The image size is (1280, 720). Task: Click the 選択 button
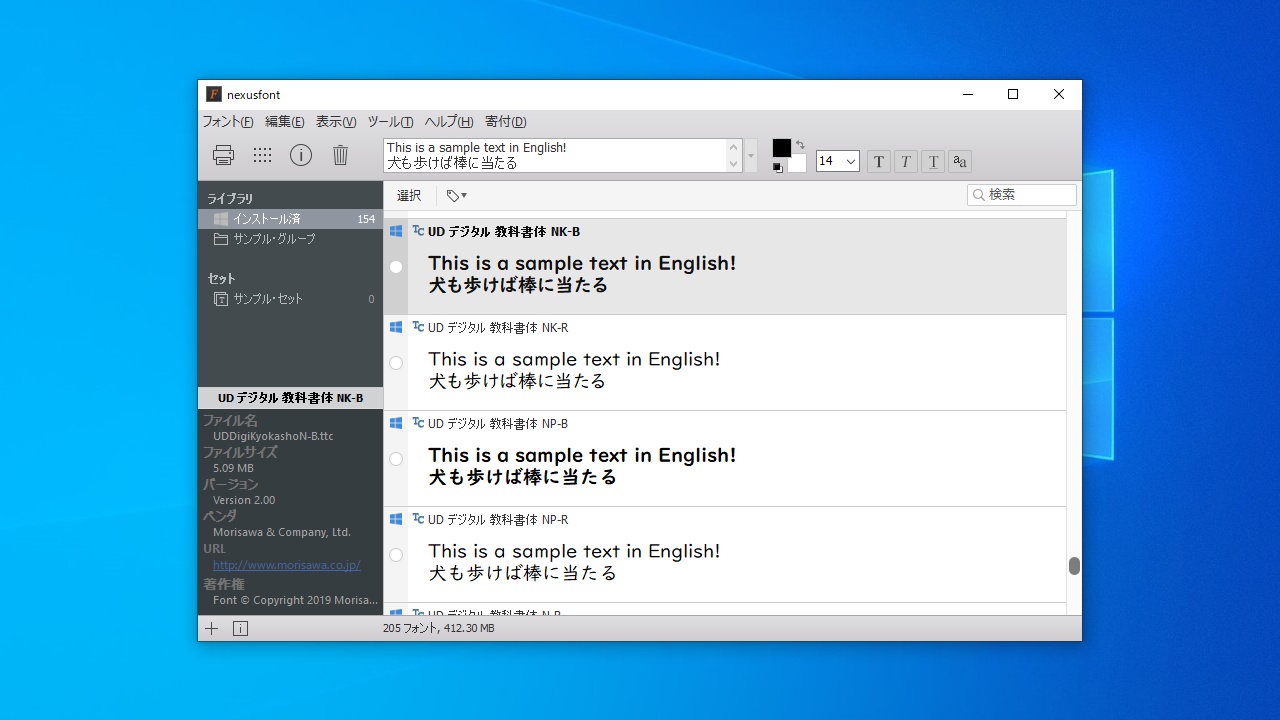click(409, 196)
